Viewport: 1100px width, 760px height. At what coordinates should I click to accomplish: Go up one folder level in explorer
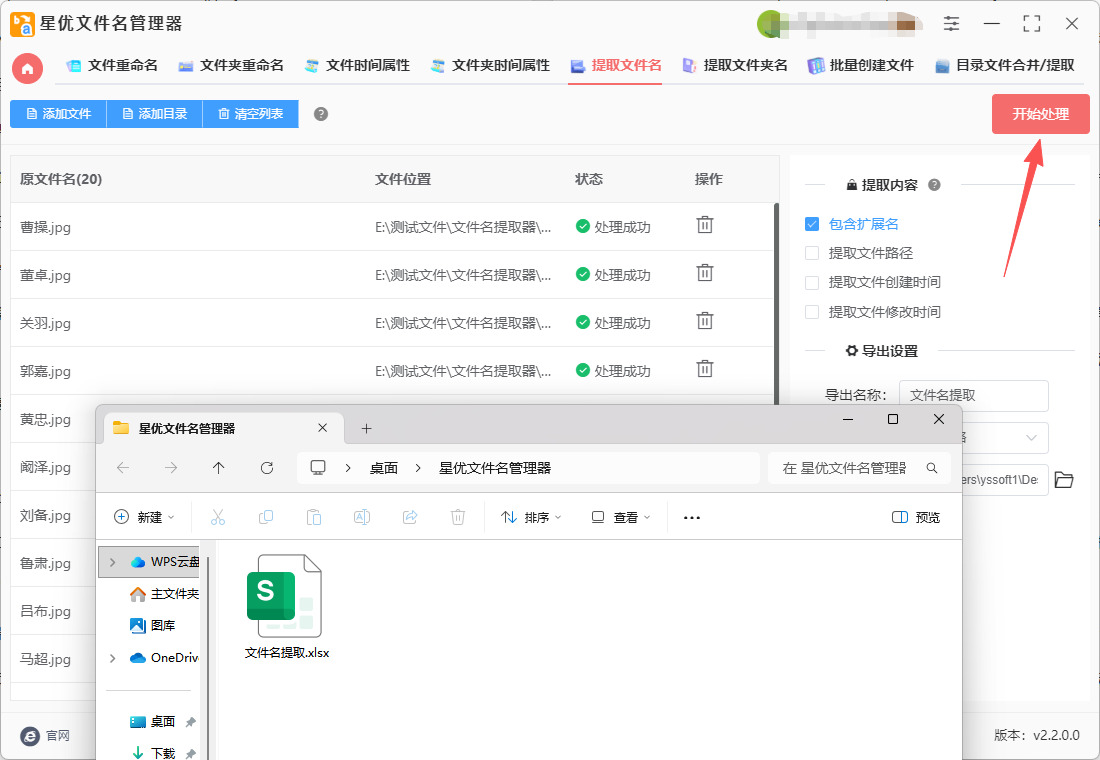click(x=219, y=468)
